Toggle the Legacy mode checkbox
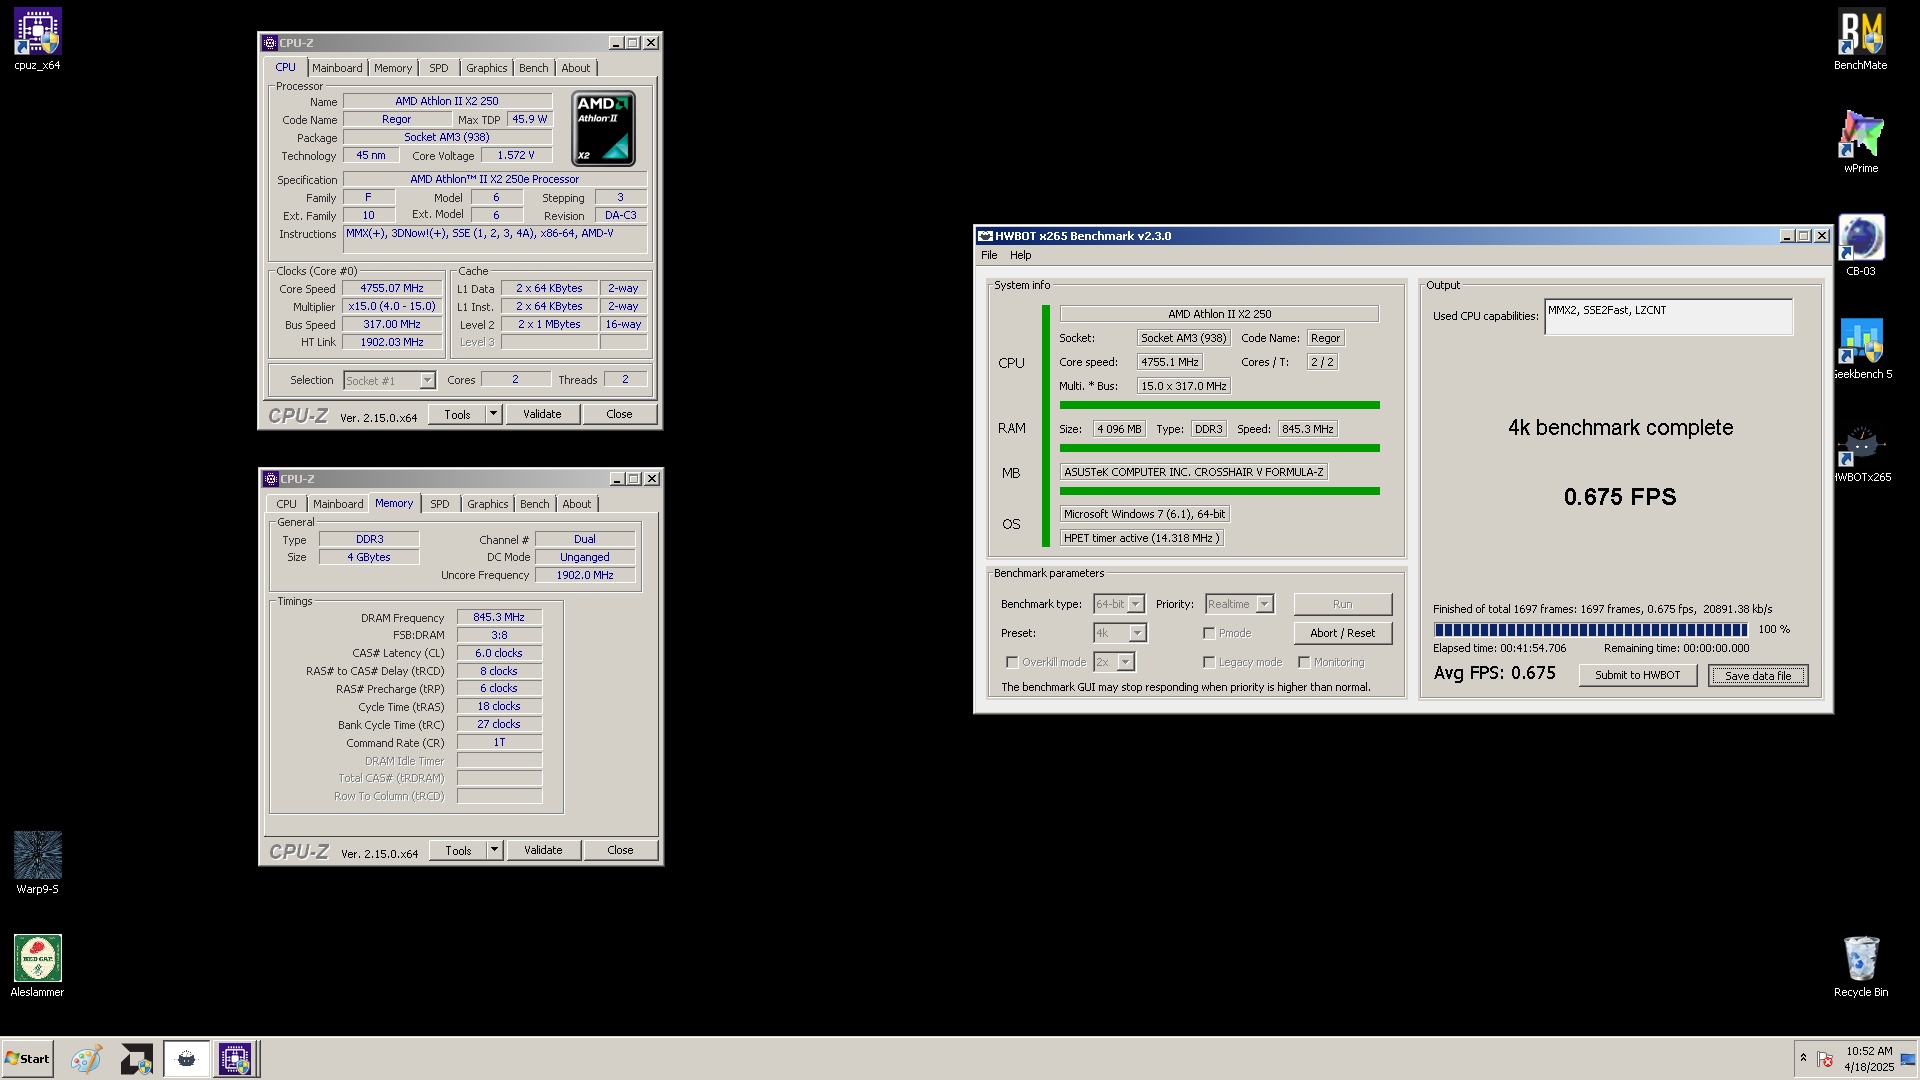 coord(1209,662)
